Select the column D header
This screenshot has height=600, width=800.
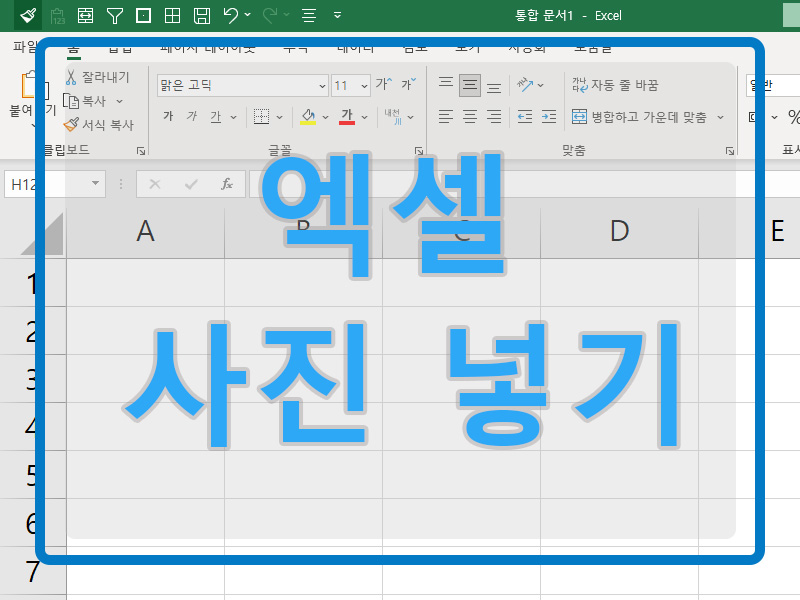coord(619,231)
